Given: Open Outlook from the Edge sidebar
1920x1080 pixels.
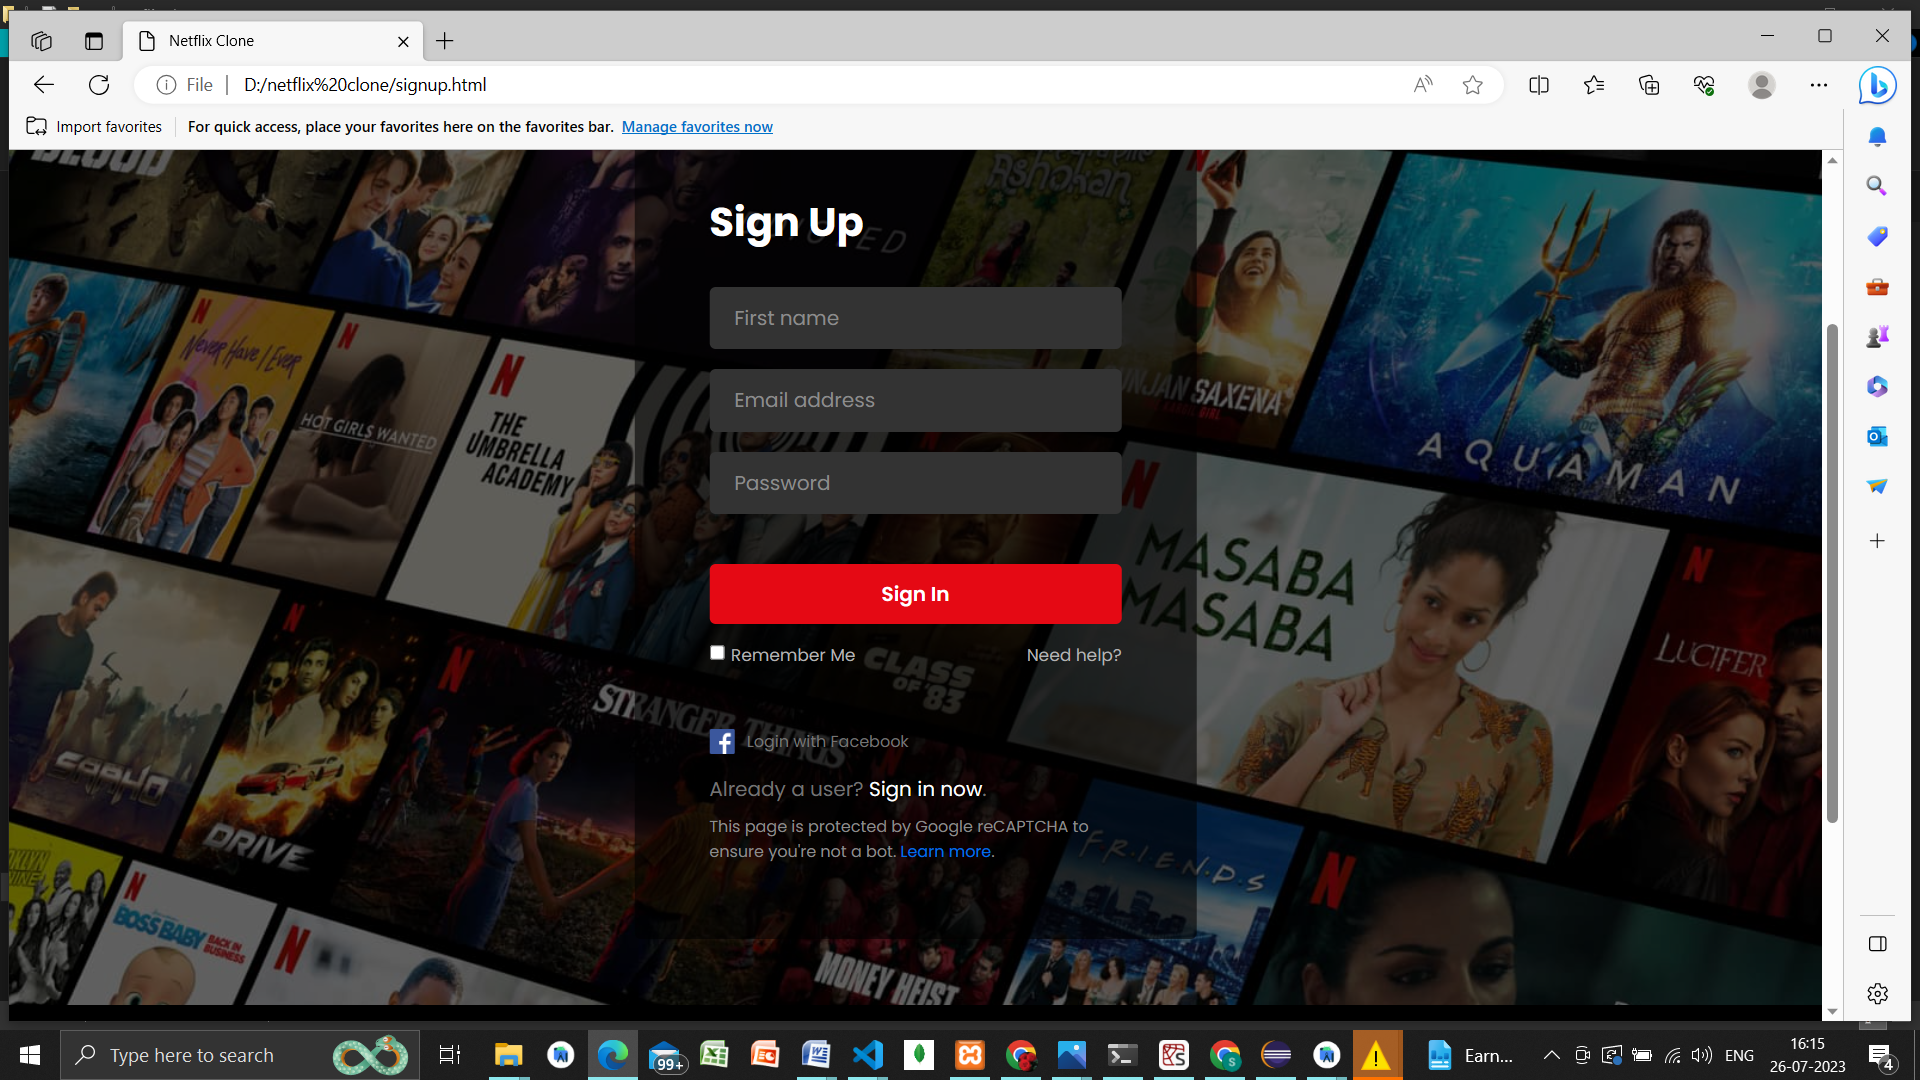Looking at the screenshot, I should click(x=1877, y=436).
